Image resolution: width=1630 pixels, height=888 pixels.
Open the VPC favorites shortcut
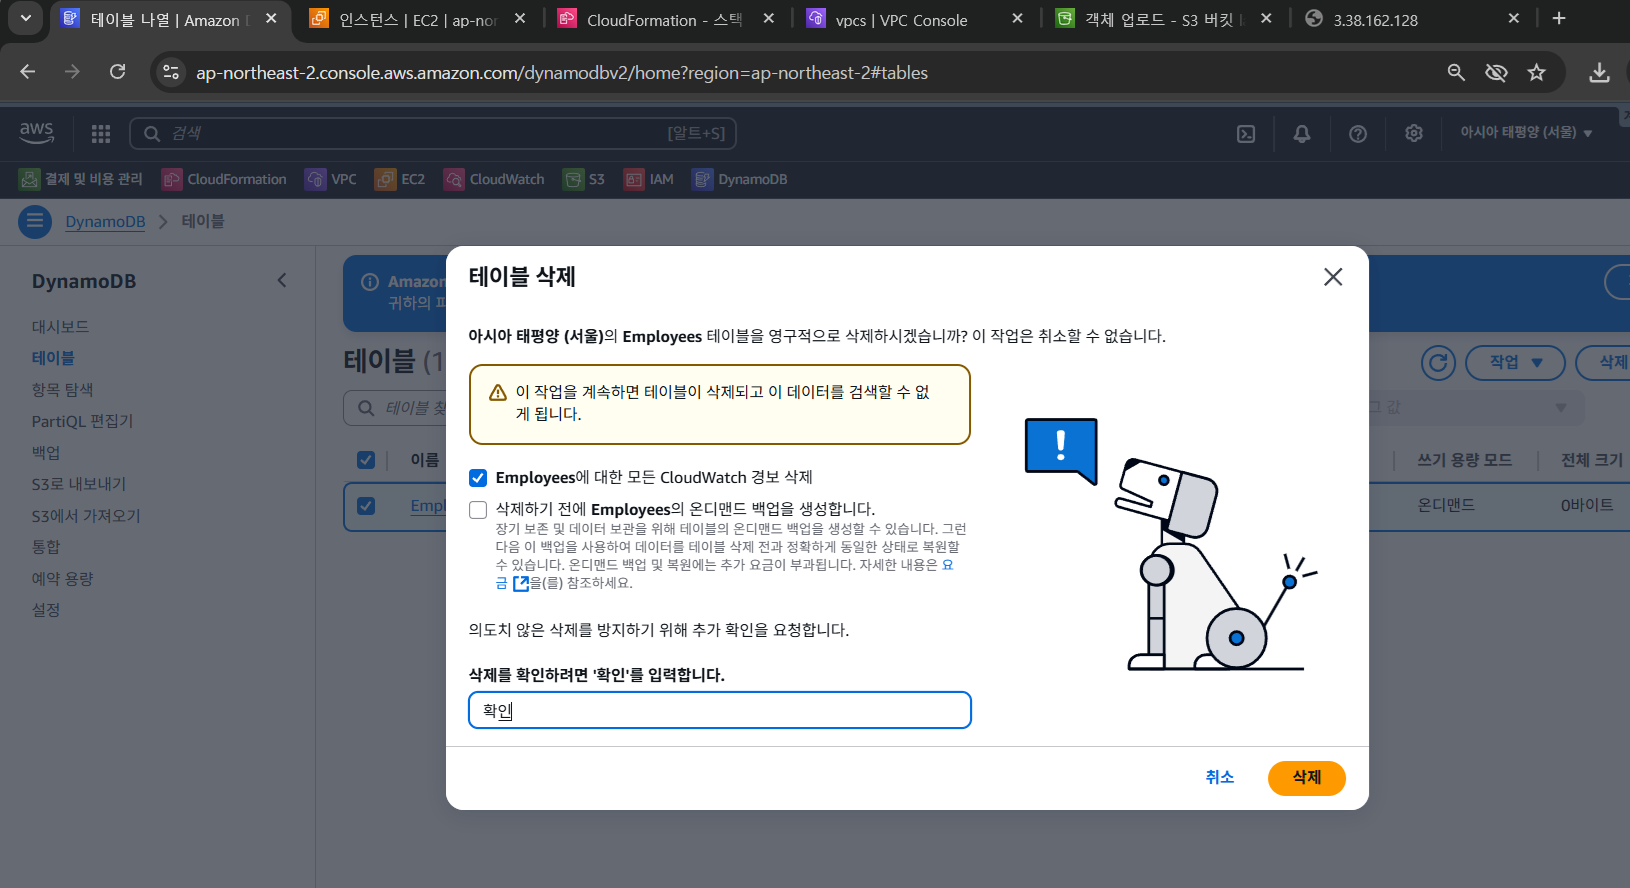[x=331, y=179]
